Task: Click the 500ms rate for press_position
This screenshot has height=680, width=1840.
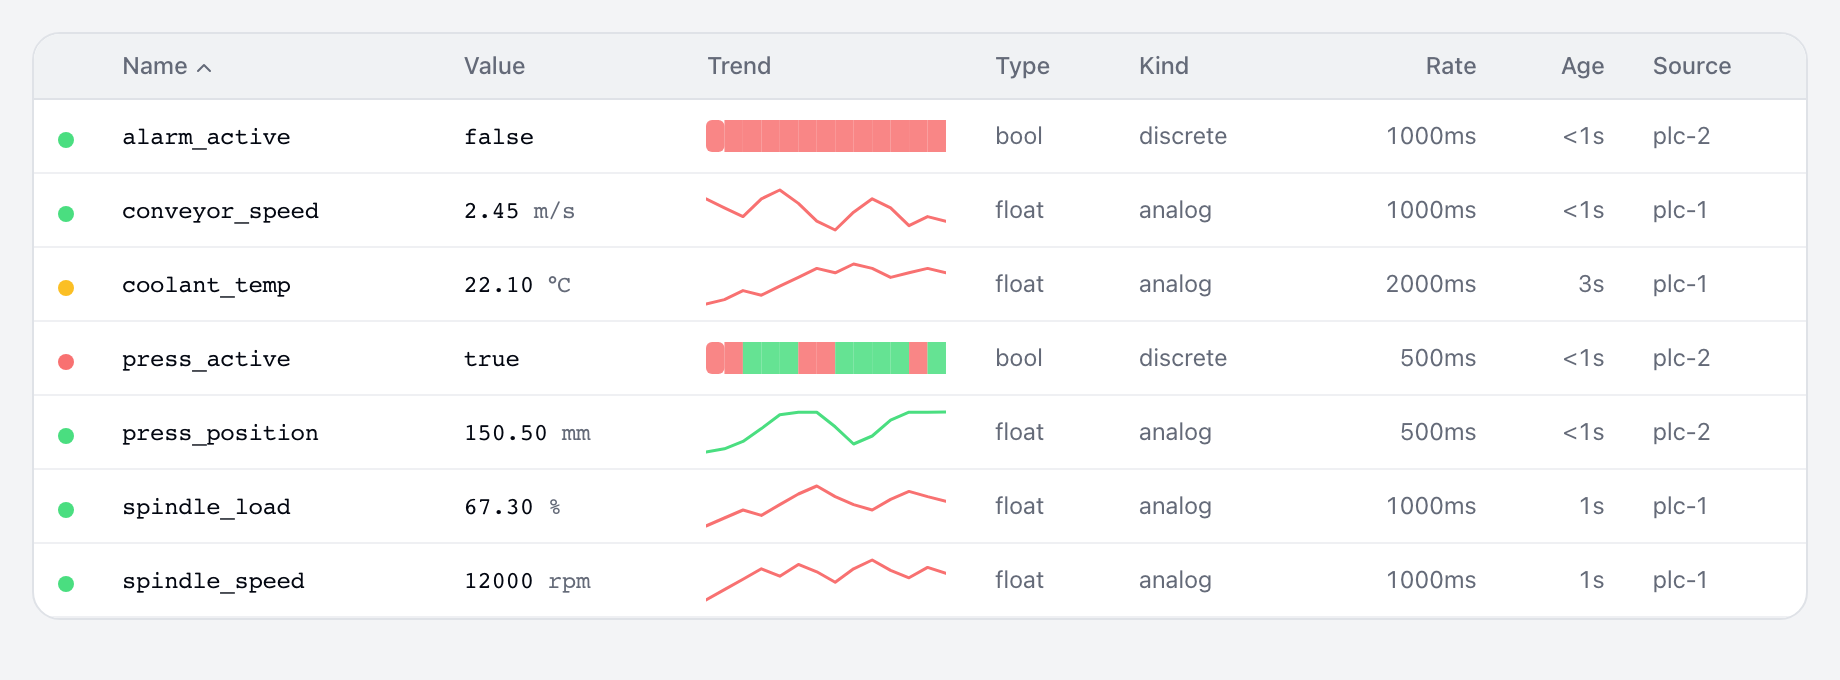Action: [x=1438, y=432]
